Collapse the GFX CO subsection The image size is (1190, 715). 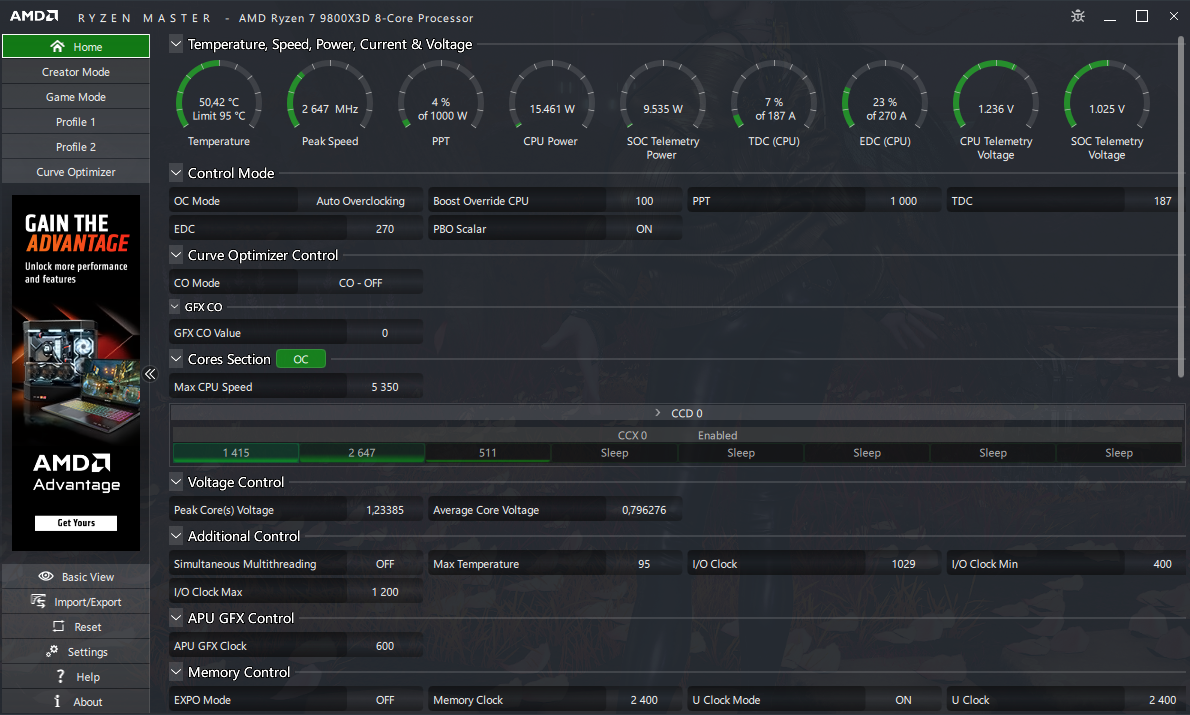[x=175, y=307]
